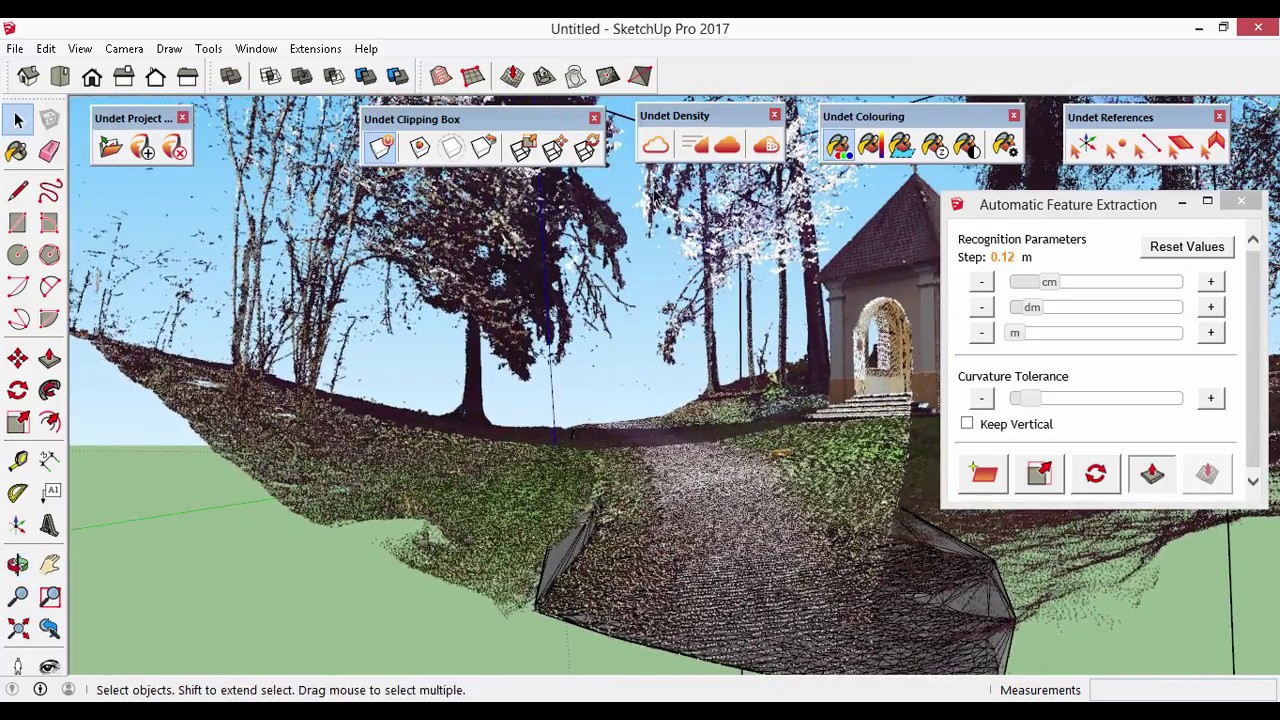
Task: Choose the Offset tool
Action: [x=49, y=423]
